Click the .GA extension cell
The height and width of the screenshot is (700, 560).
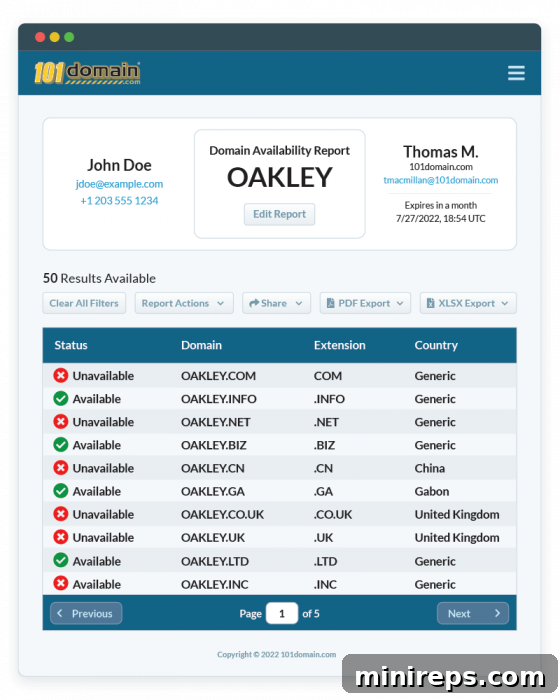point(323,492)
